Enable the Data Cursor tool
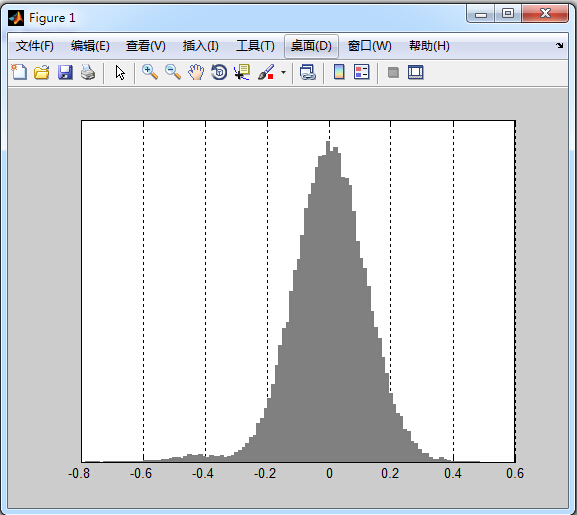577x515 pixels. [242, 72]
